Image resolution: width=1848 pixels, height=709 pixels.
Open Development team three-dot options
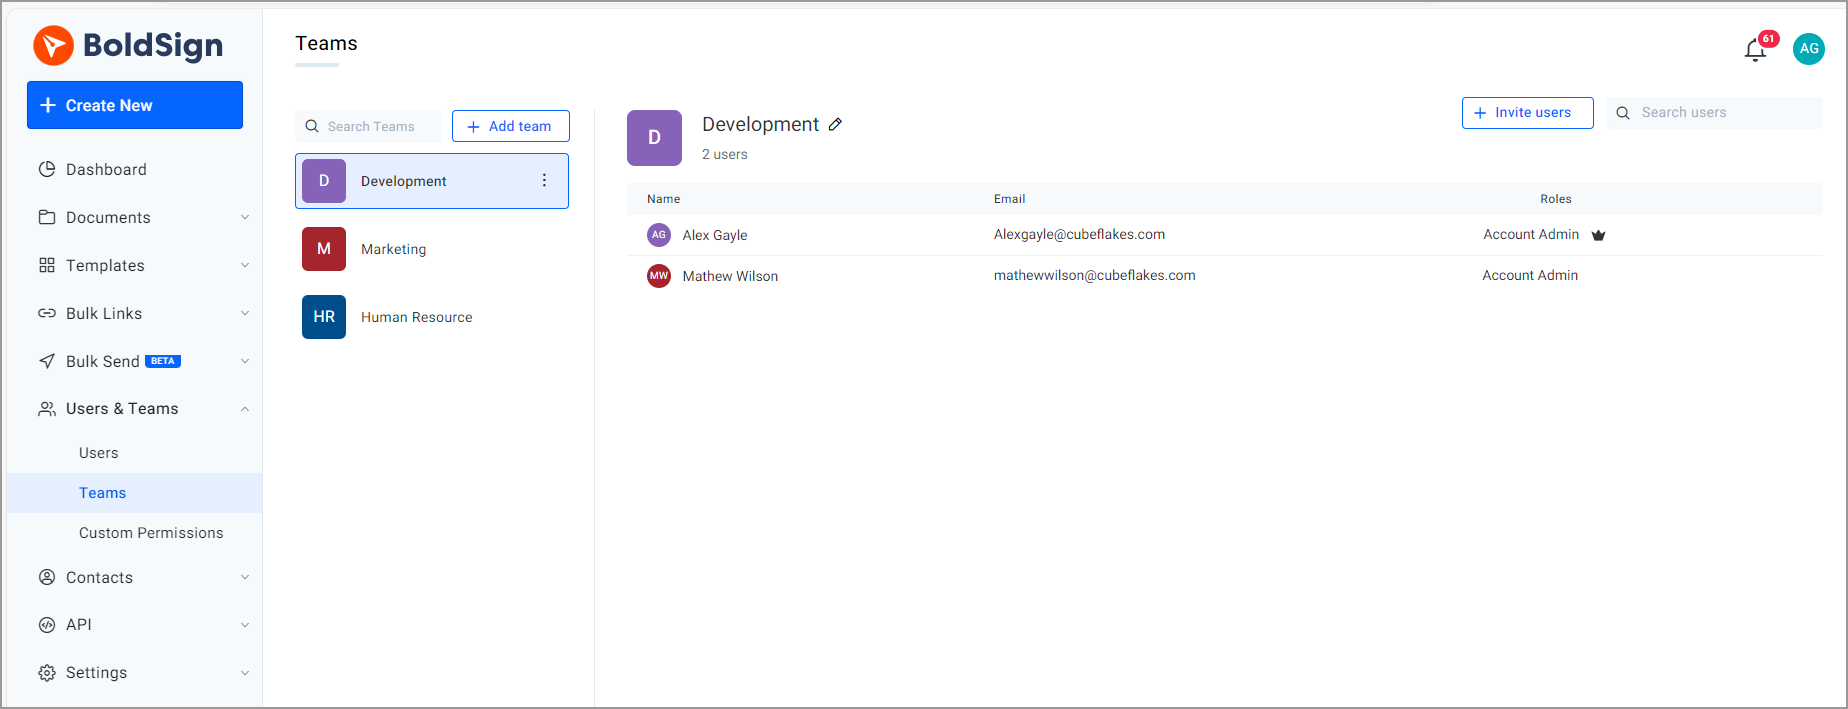(x=544, y=180)
